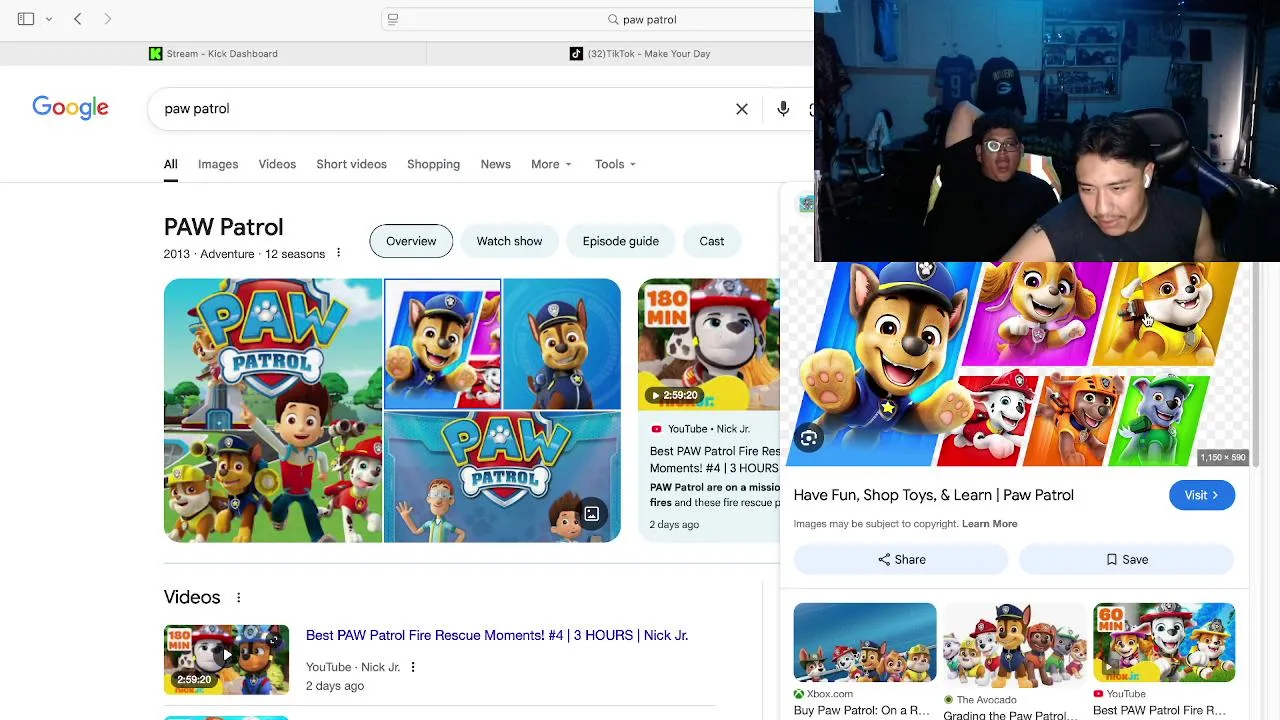Open the News results tab
The height and width of the screenshot is (720, 1280).
[495, 164]
